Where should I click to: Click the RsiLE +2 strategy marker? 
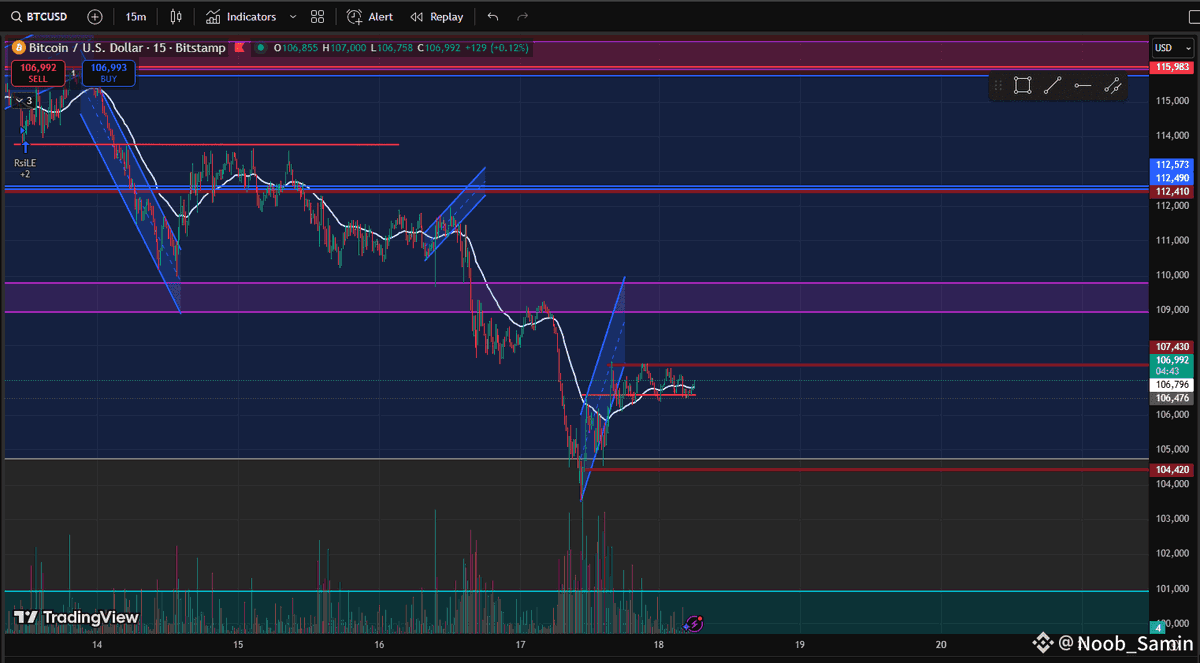[25, 168]
